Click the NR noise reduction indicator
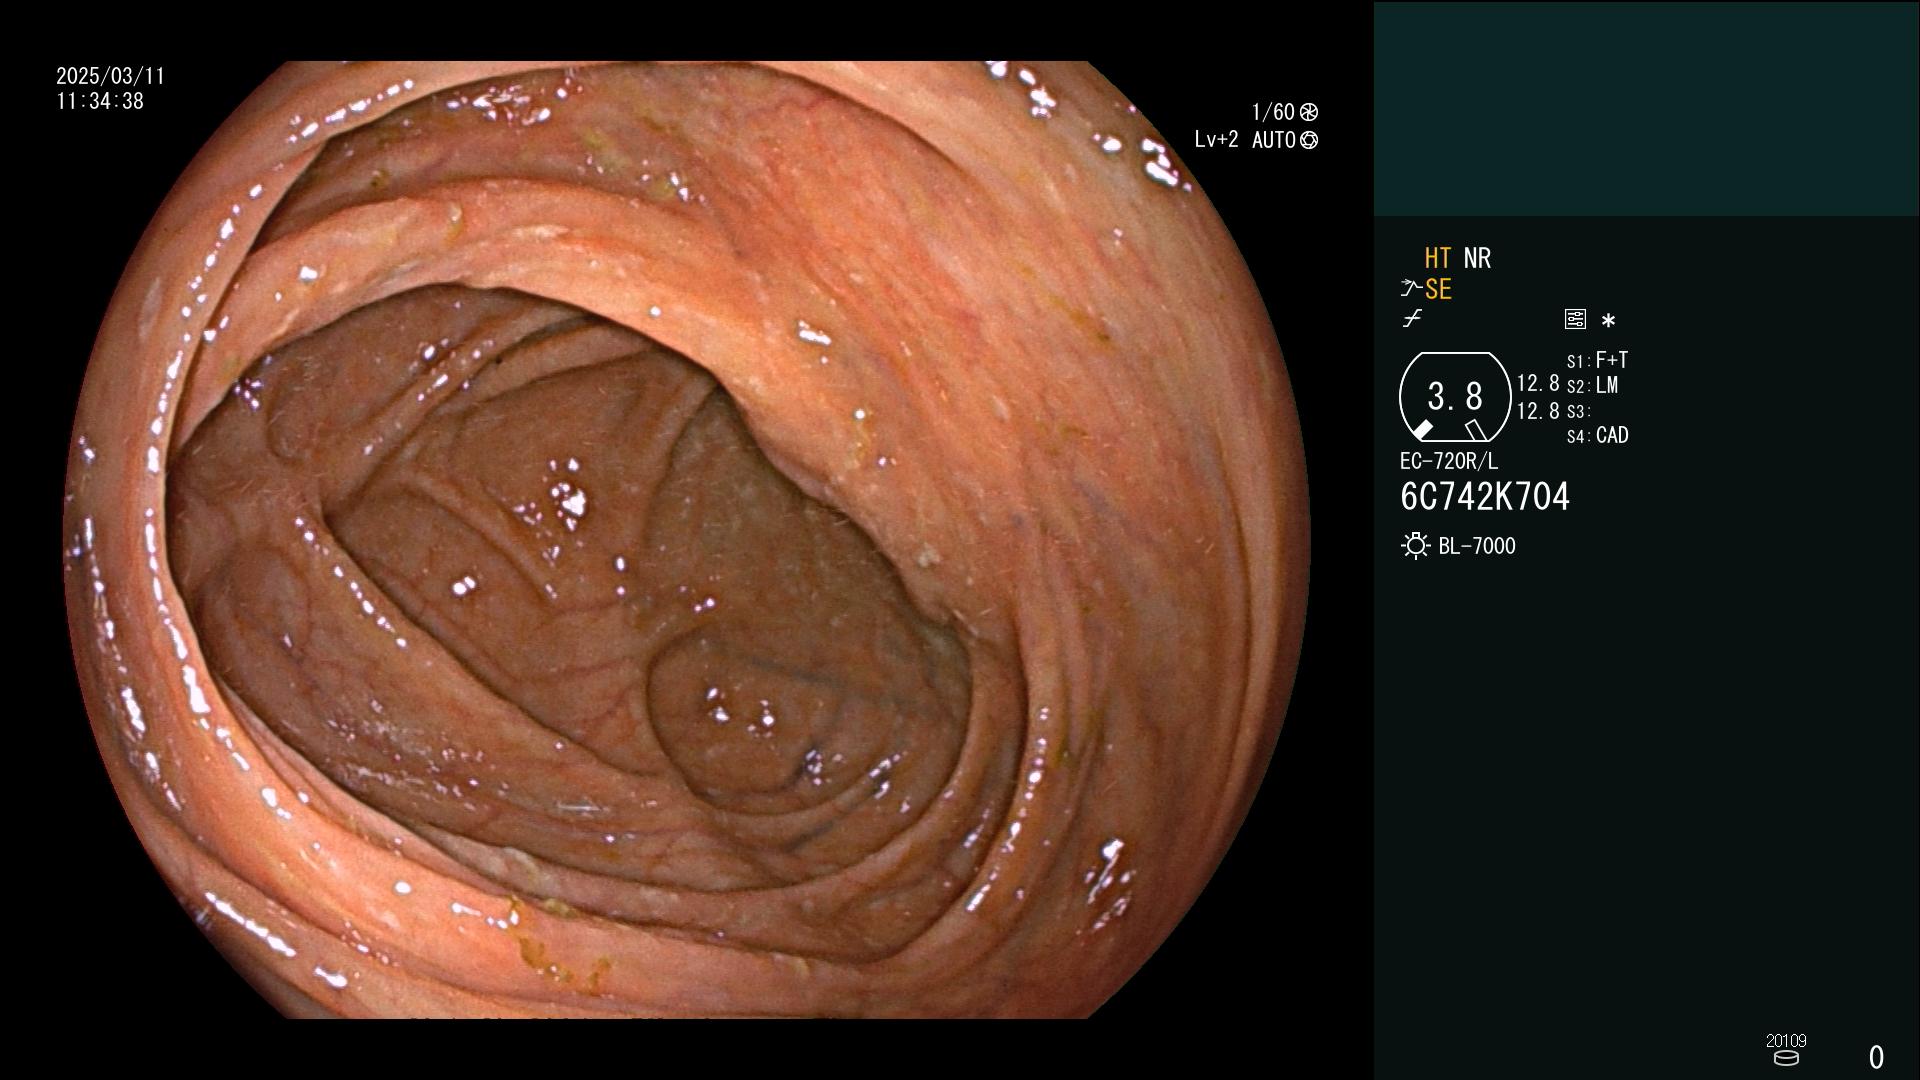Viewport: 1920px width, 1080px height. pos(1477,258)
